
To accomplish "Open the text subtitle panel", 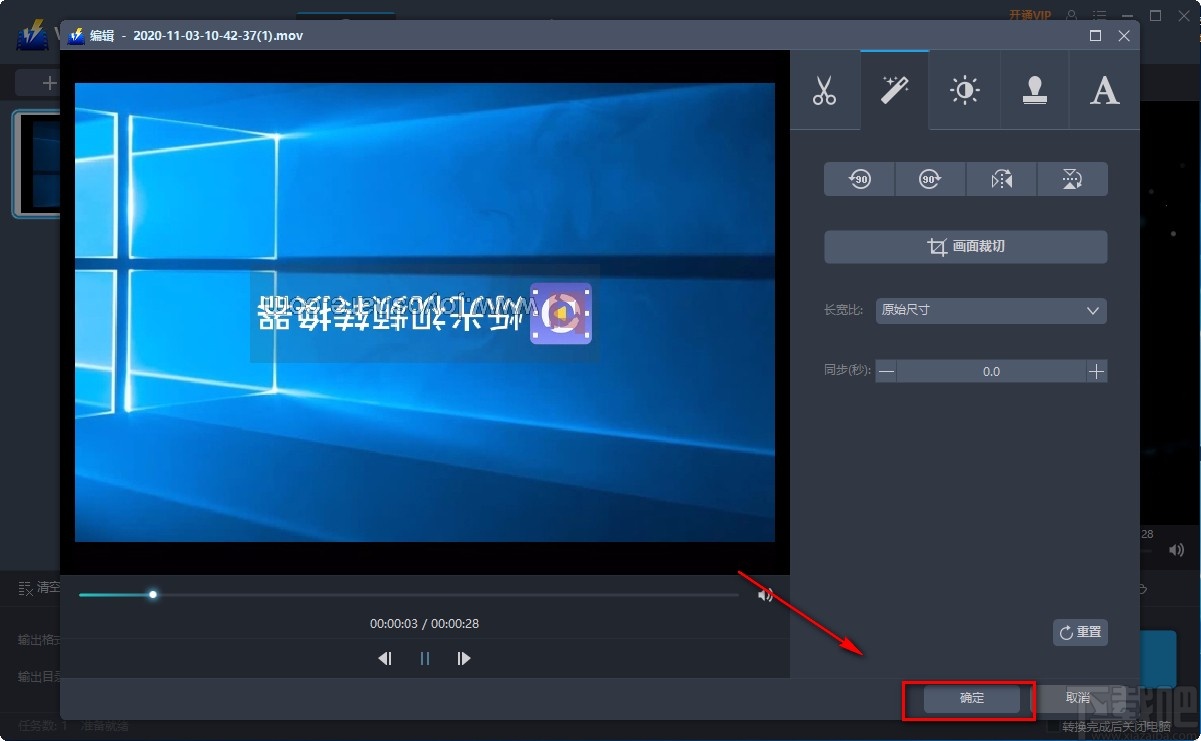I will [x=1104, y=90].
